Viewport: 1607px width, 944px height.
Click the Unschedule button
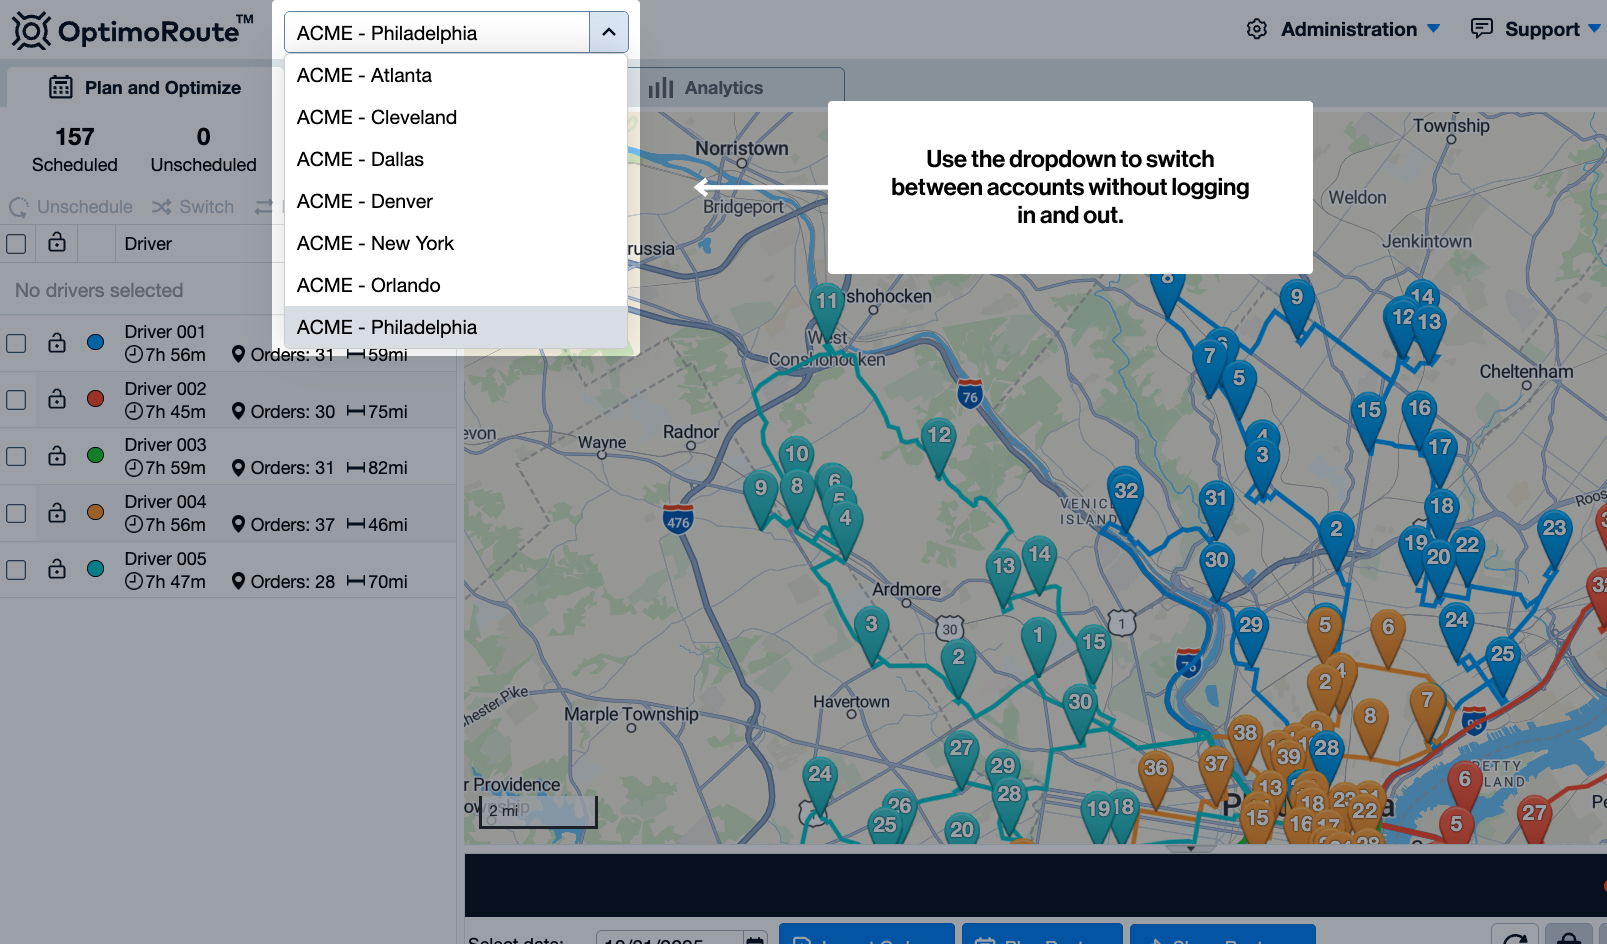(72, 207)
